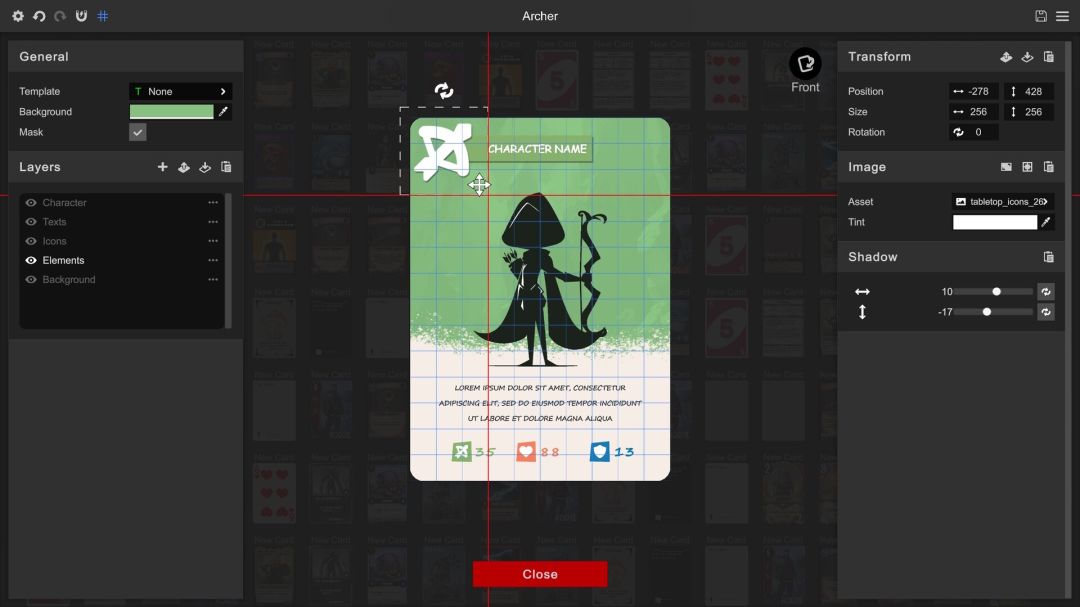This screenshot has width=1080, height=607.
Task: Open options menu for the Character layer
Action: [x=212, y=202]
